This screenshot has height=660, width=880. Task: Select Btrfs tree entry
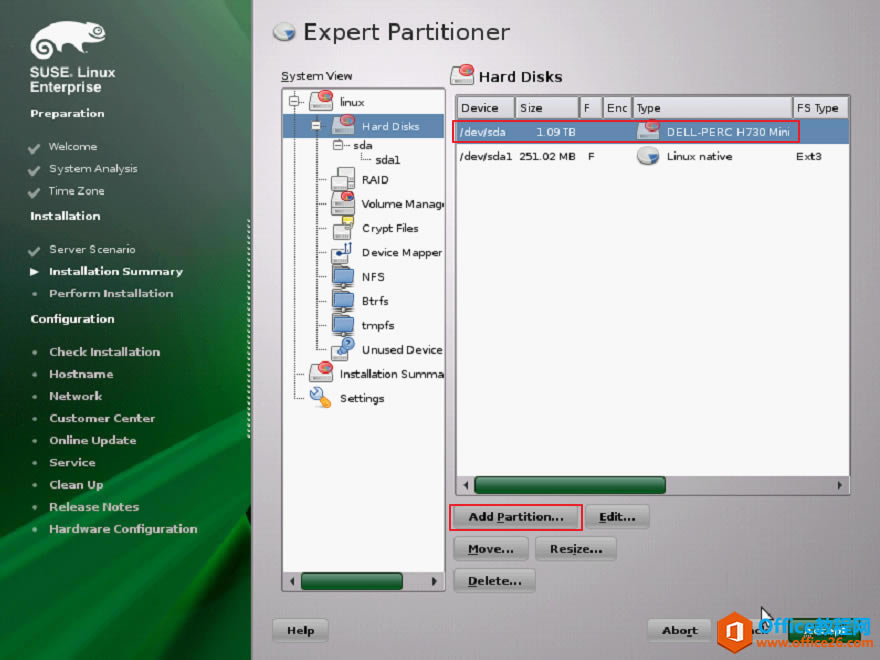(x=375, y=301)
